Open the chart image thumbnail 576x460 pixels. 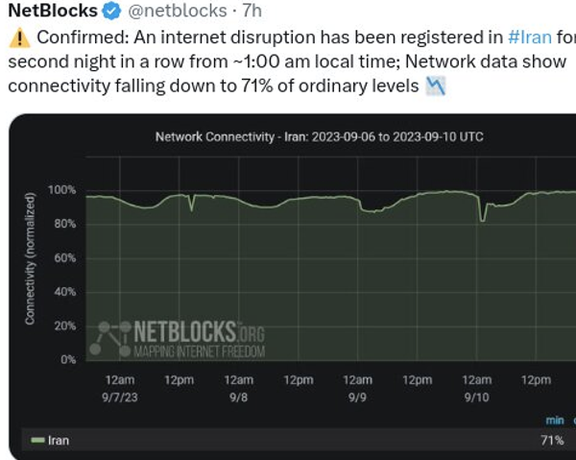pos(292,287)
